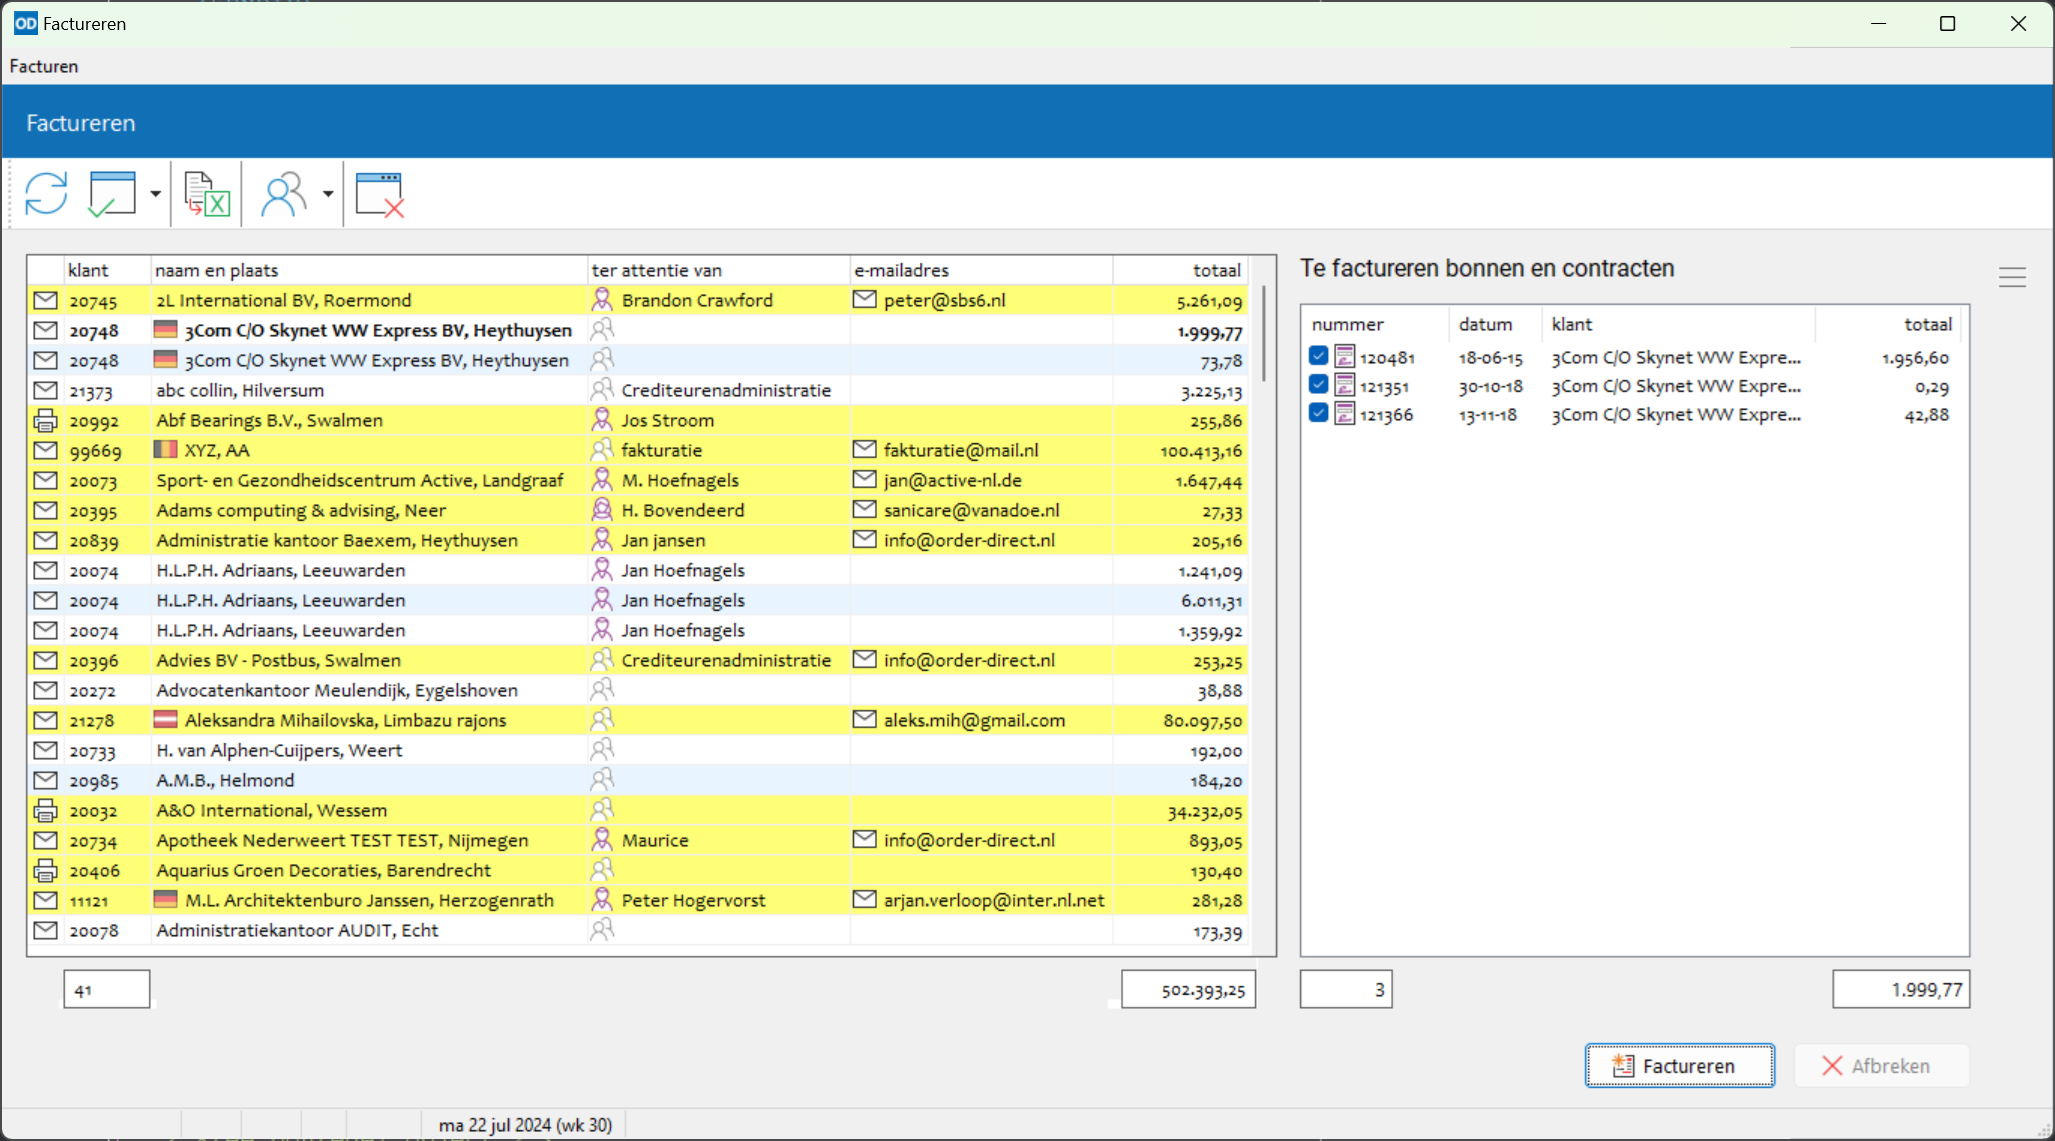Screen dimensions: 2055x1141
Task: Uncheck the checkbox for bon 121366
Action: 1318,413
